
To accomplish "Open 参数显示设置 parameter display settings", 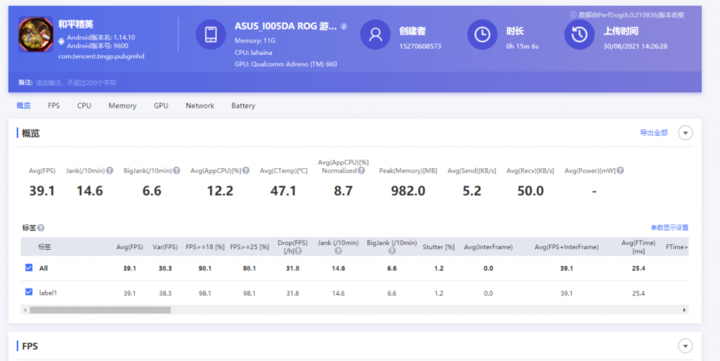I will pos(669,227).
